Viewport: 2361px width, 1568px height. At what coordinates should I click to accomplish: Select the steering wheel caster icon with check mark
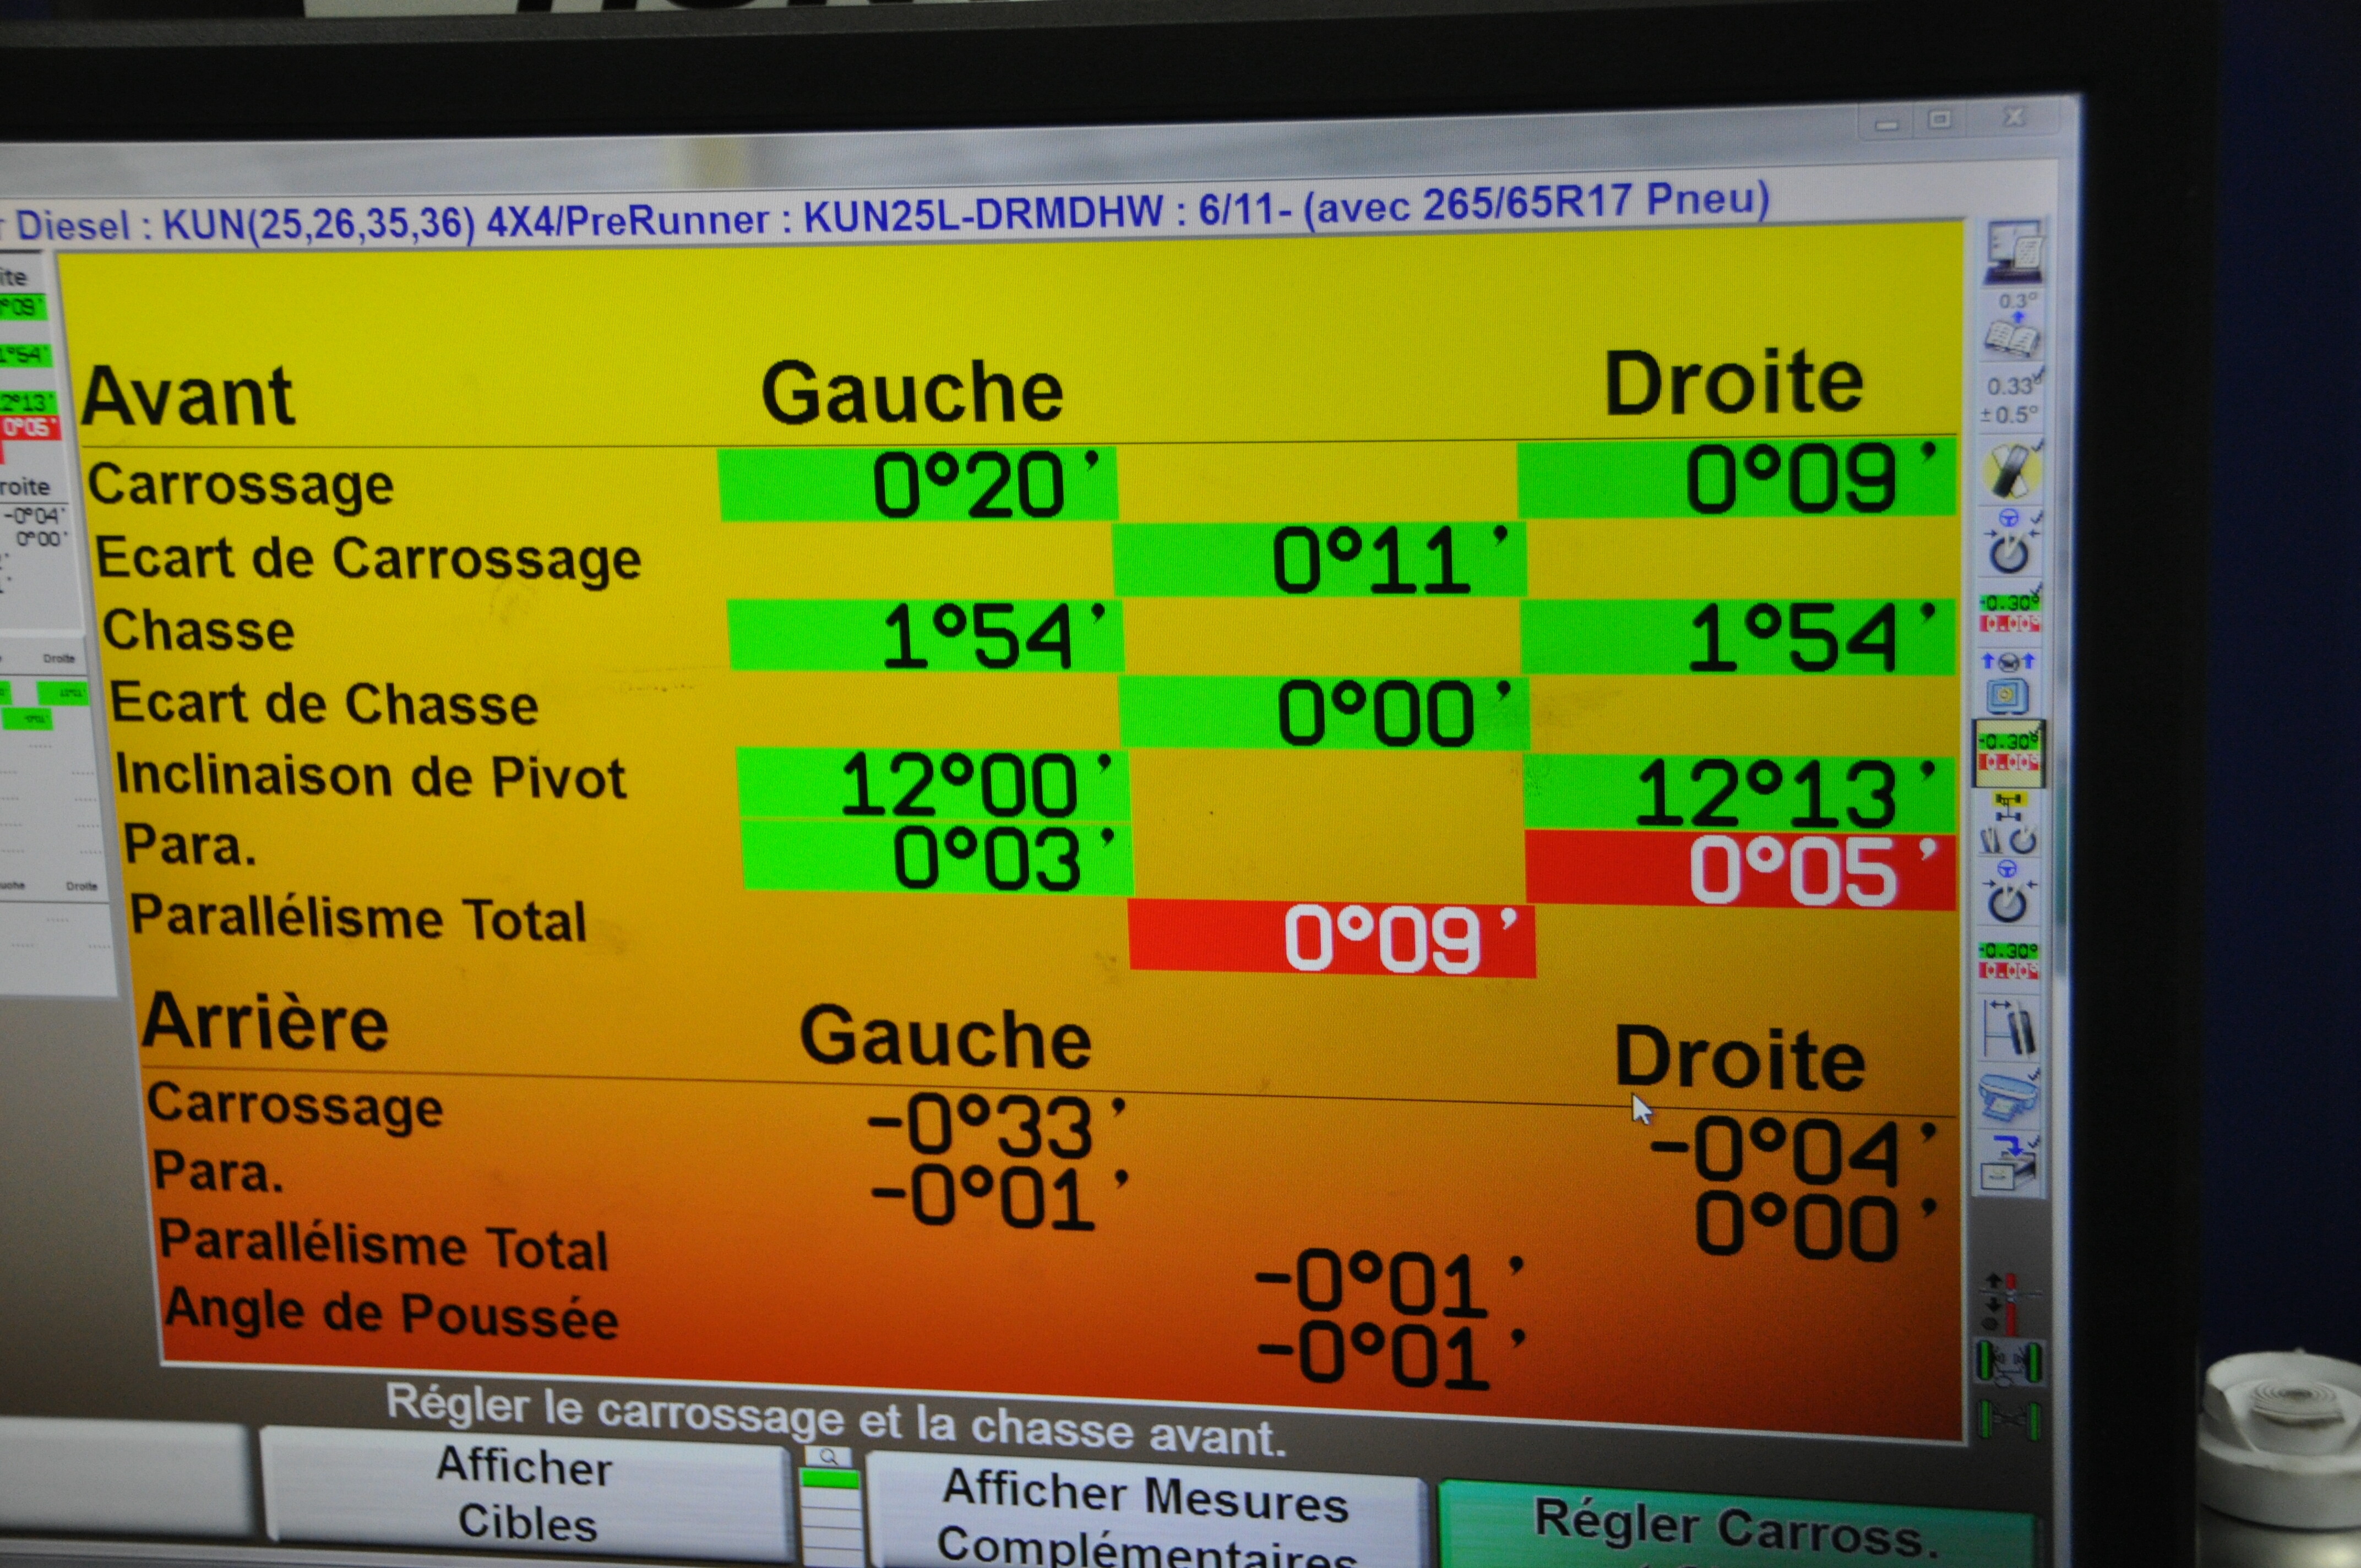pos(2010,541)
